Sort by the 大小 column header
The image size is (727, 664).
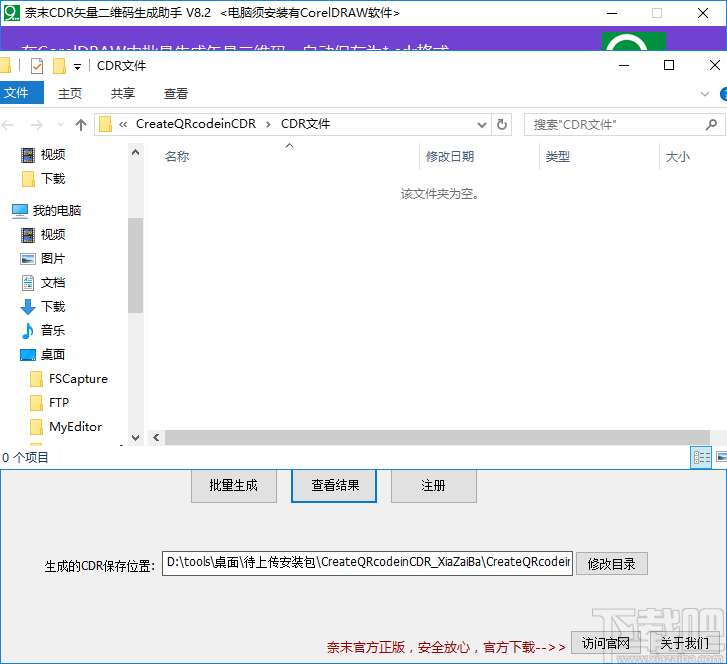point(677,157)
